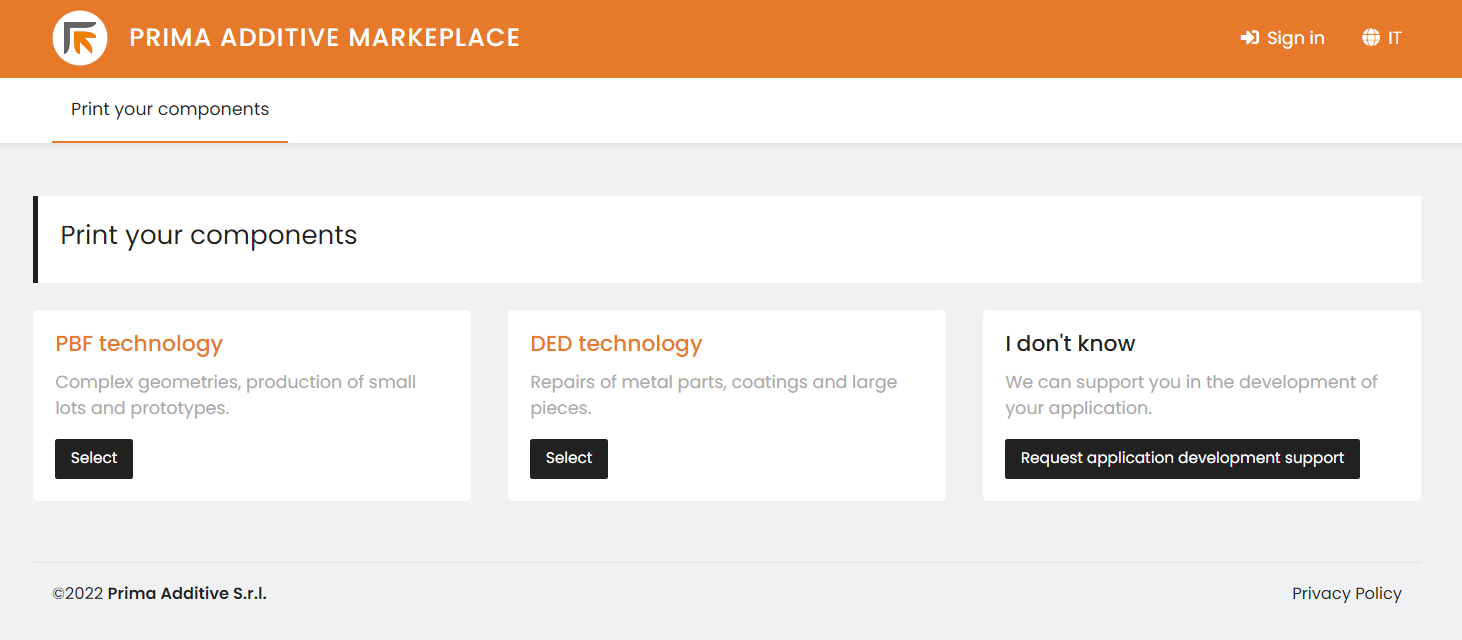
Task: Click Select under DED technology
Action: 569,458
